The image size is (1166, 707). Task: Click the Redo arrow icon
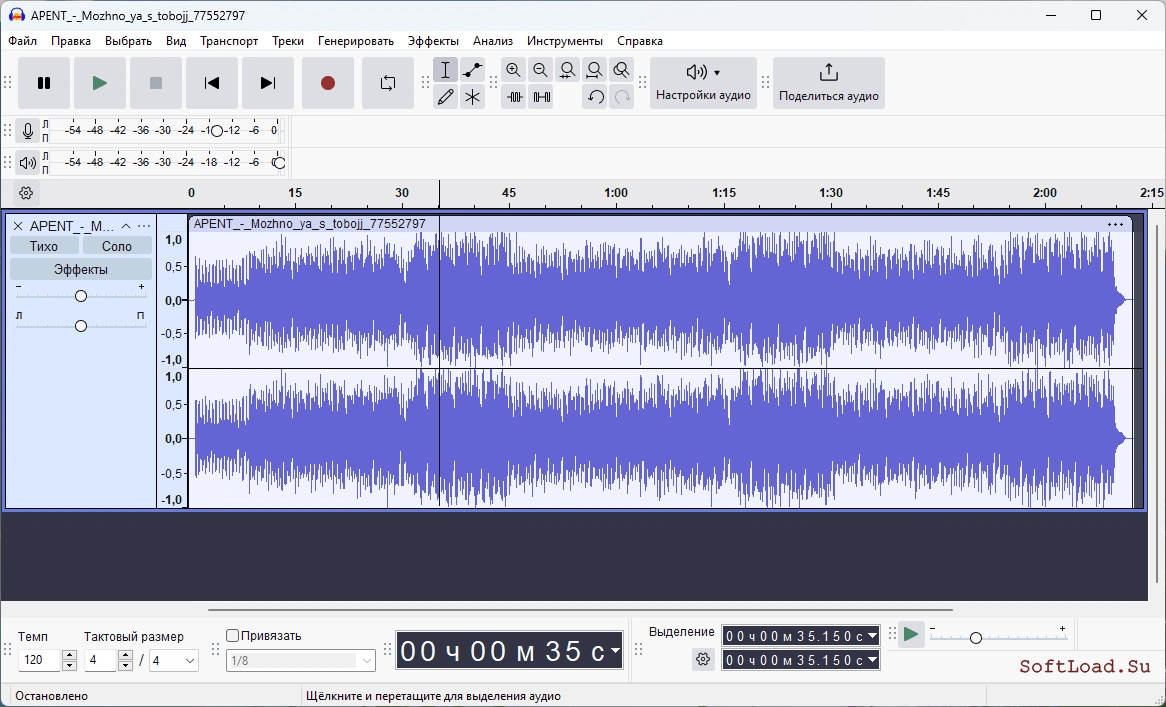point(622,97)
